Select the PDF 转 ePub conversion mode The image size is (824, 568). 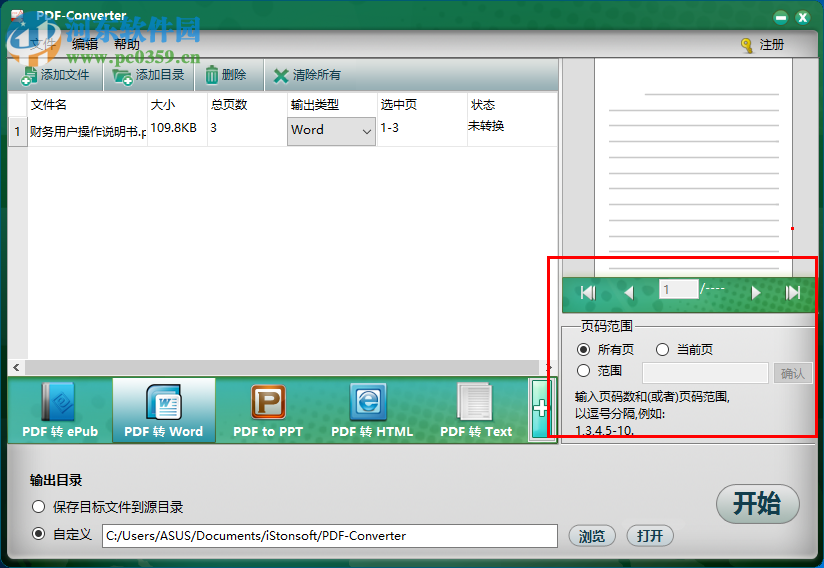60,410
